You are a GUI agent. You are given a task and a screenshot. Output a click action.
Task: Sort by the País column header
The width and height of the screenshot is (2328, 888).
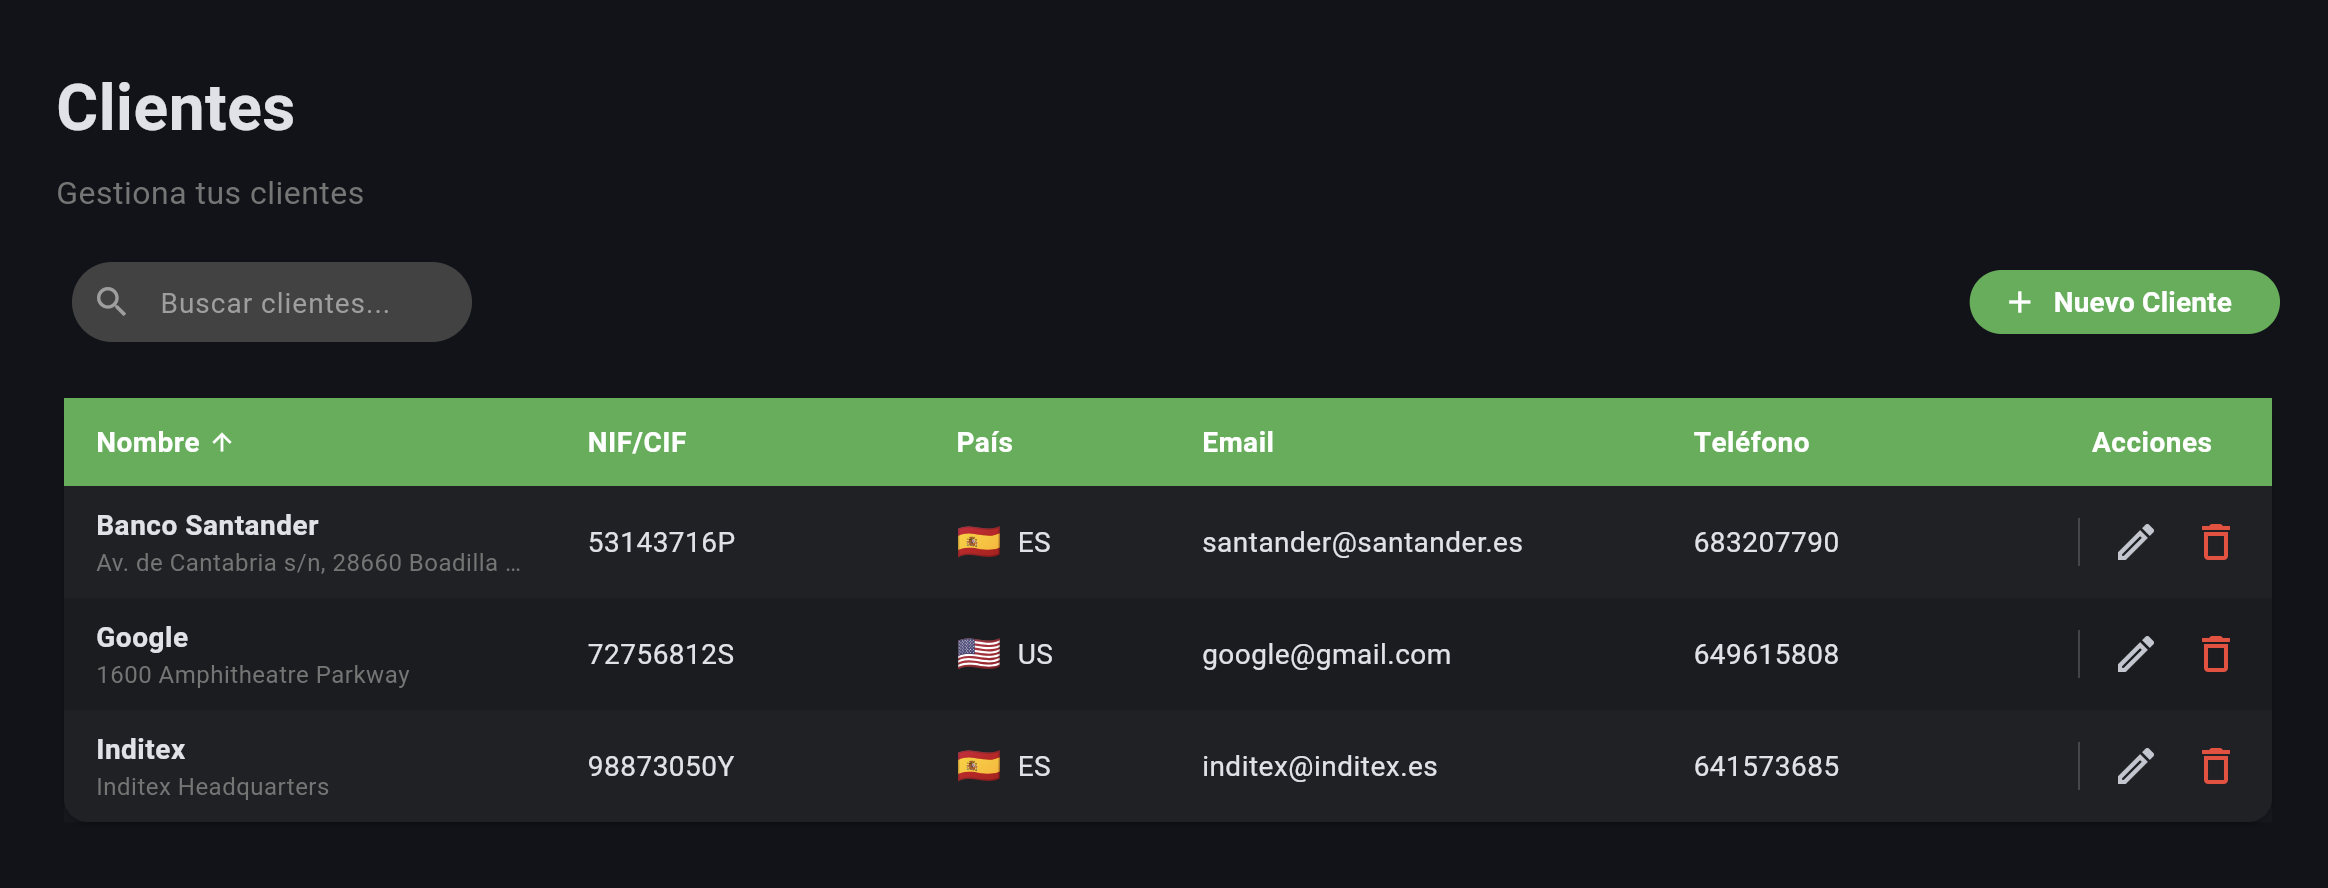(984, 442)
